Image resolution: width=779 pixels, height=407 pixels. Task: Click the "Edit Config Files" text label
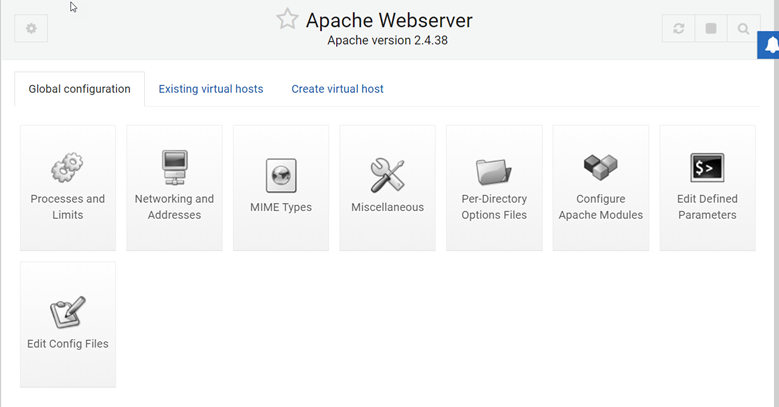68,344
